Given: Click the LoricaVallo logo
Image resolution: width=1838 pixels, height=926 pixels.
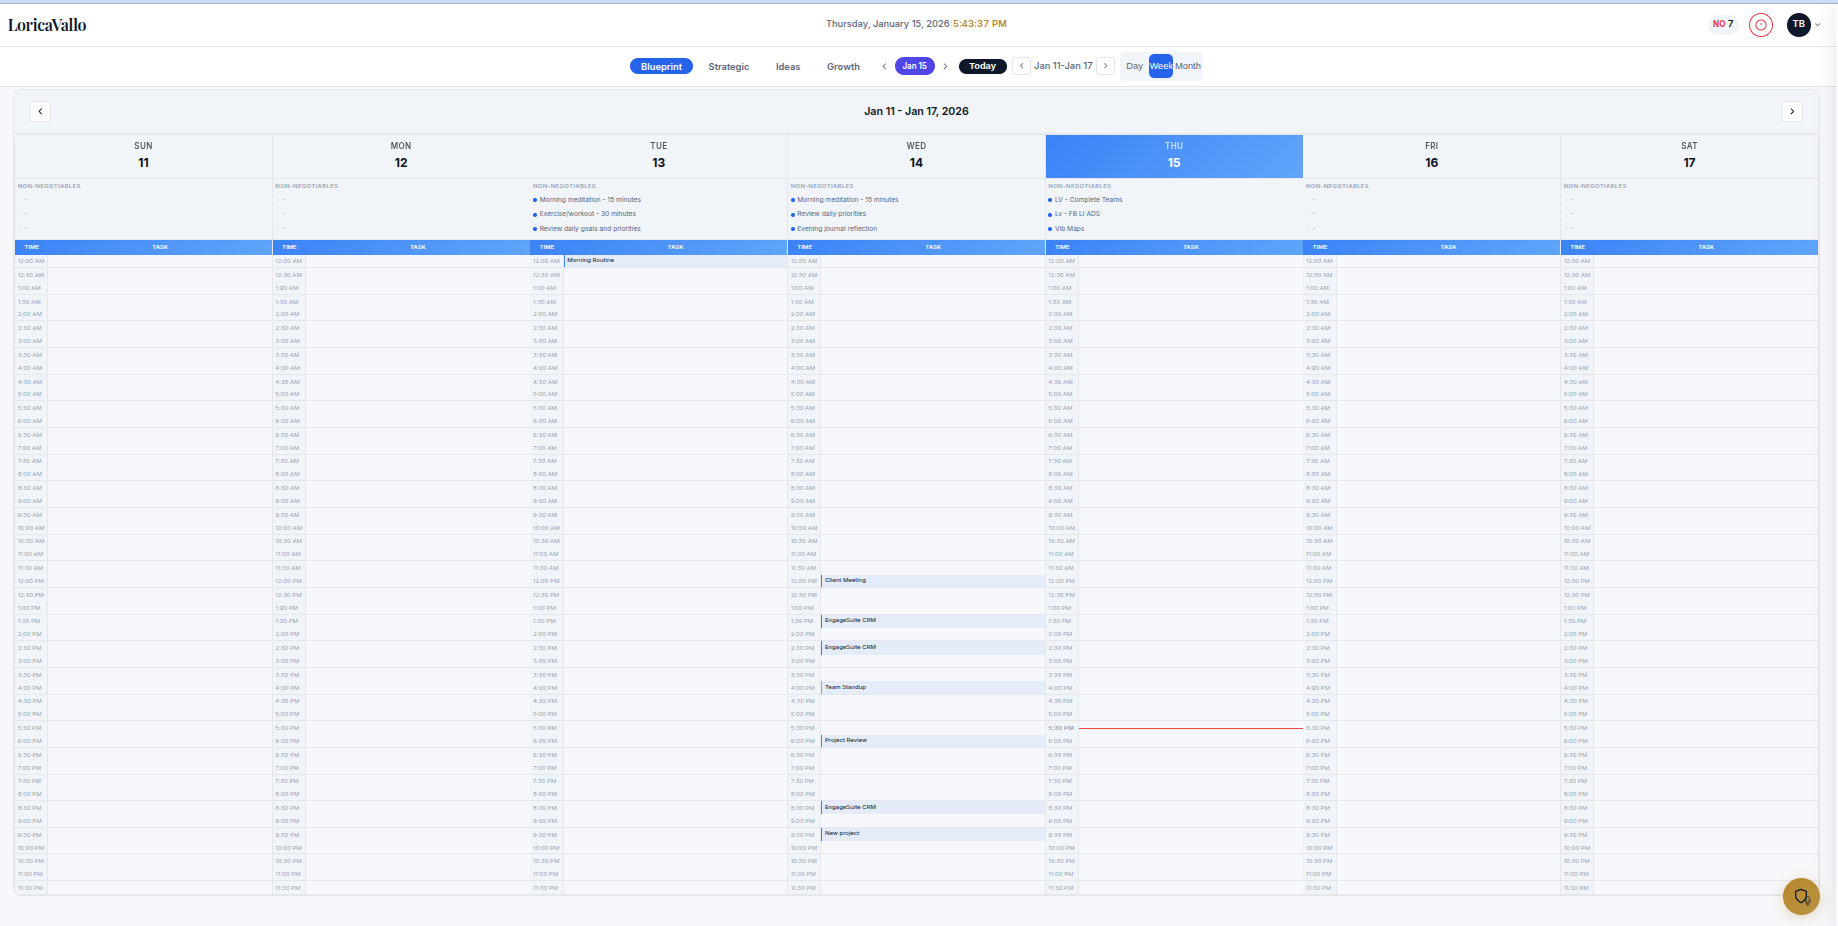Looking at the screenshot, I should (x=47, y=25).
